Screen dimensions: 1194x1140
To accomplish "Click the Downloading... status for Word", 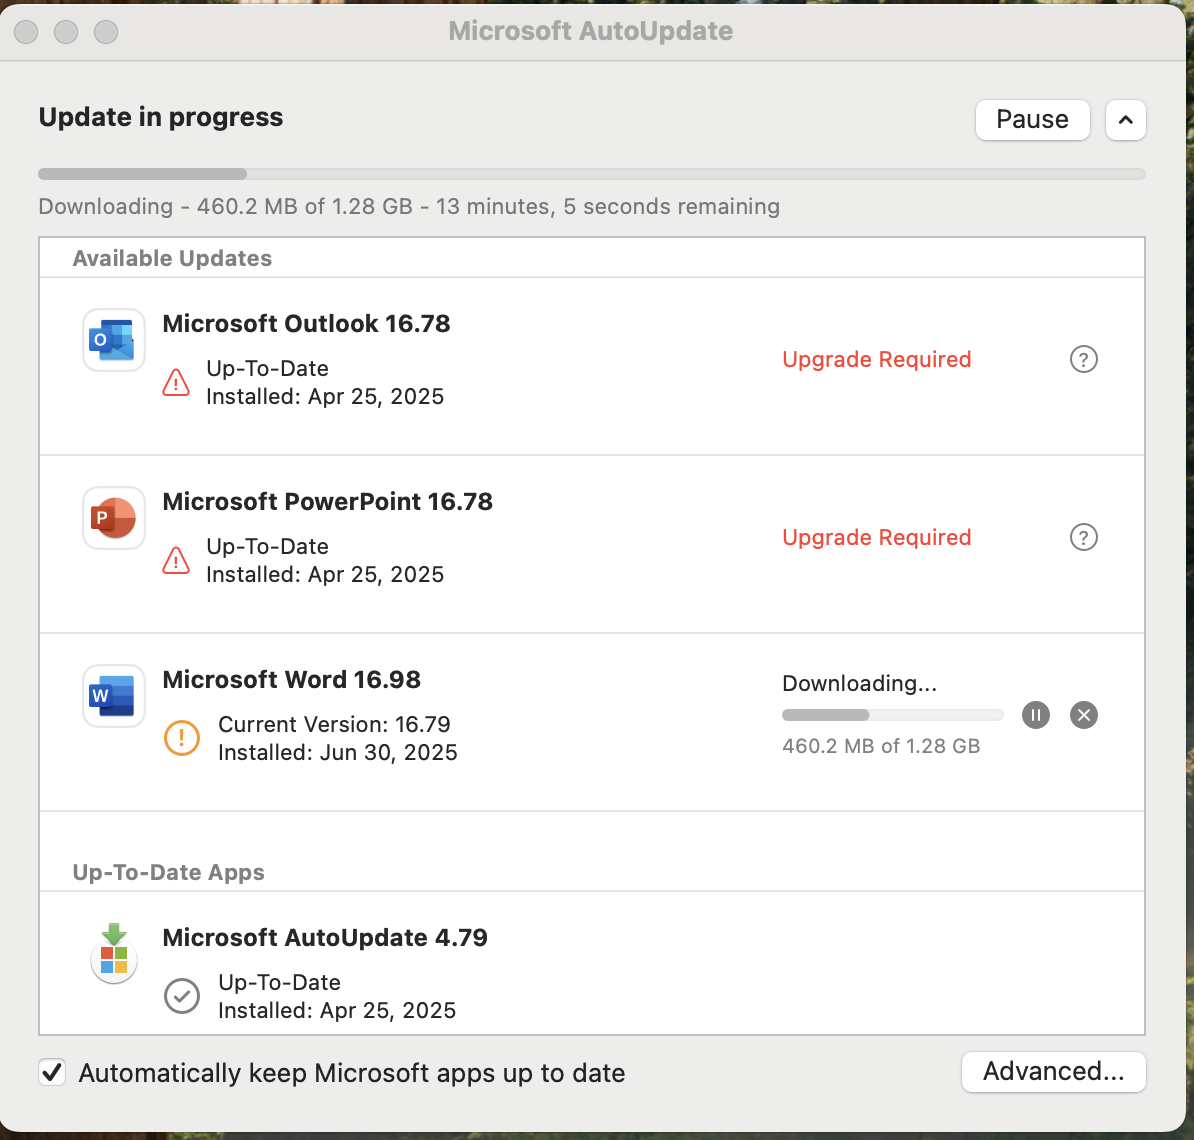I will tap(860, 683).
